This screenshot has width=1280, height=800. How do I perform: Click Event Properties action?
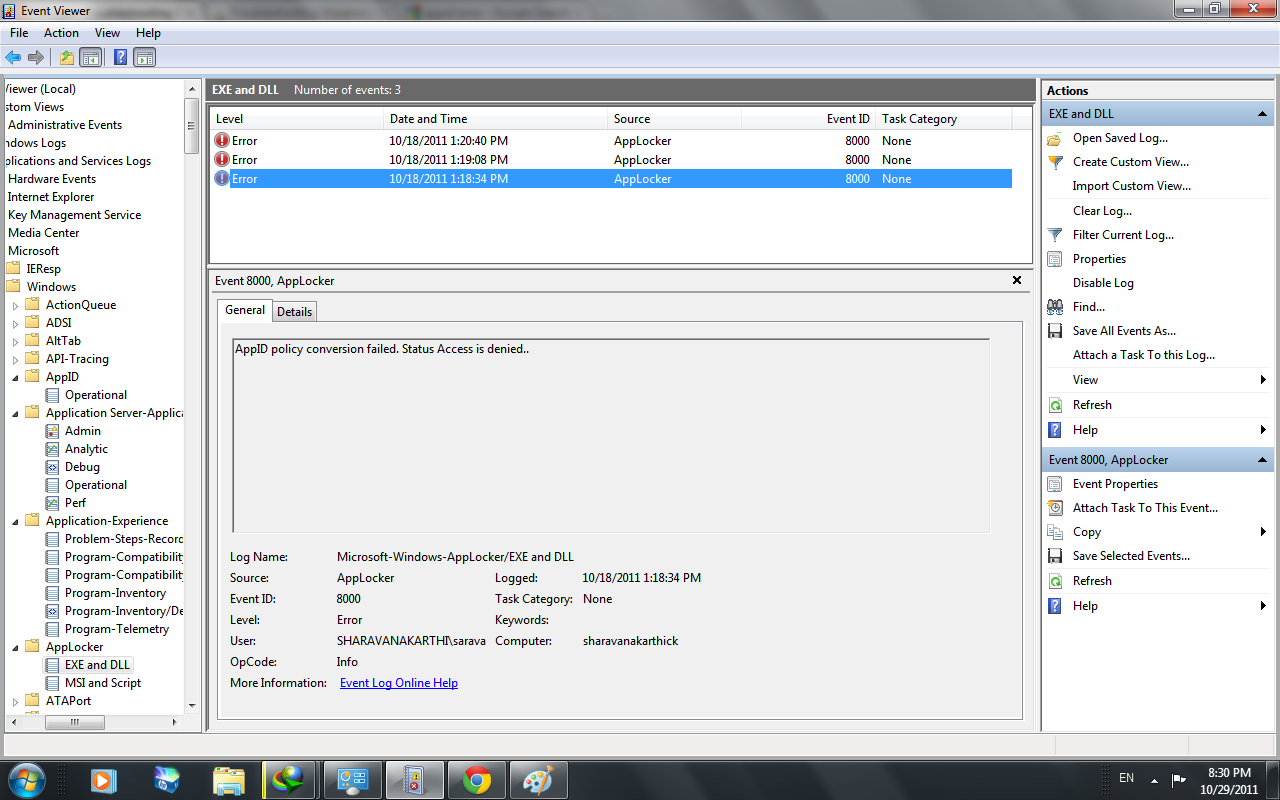click(1115, 484)
